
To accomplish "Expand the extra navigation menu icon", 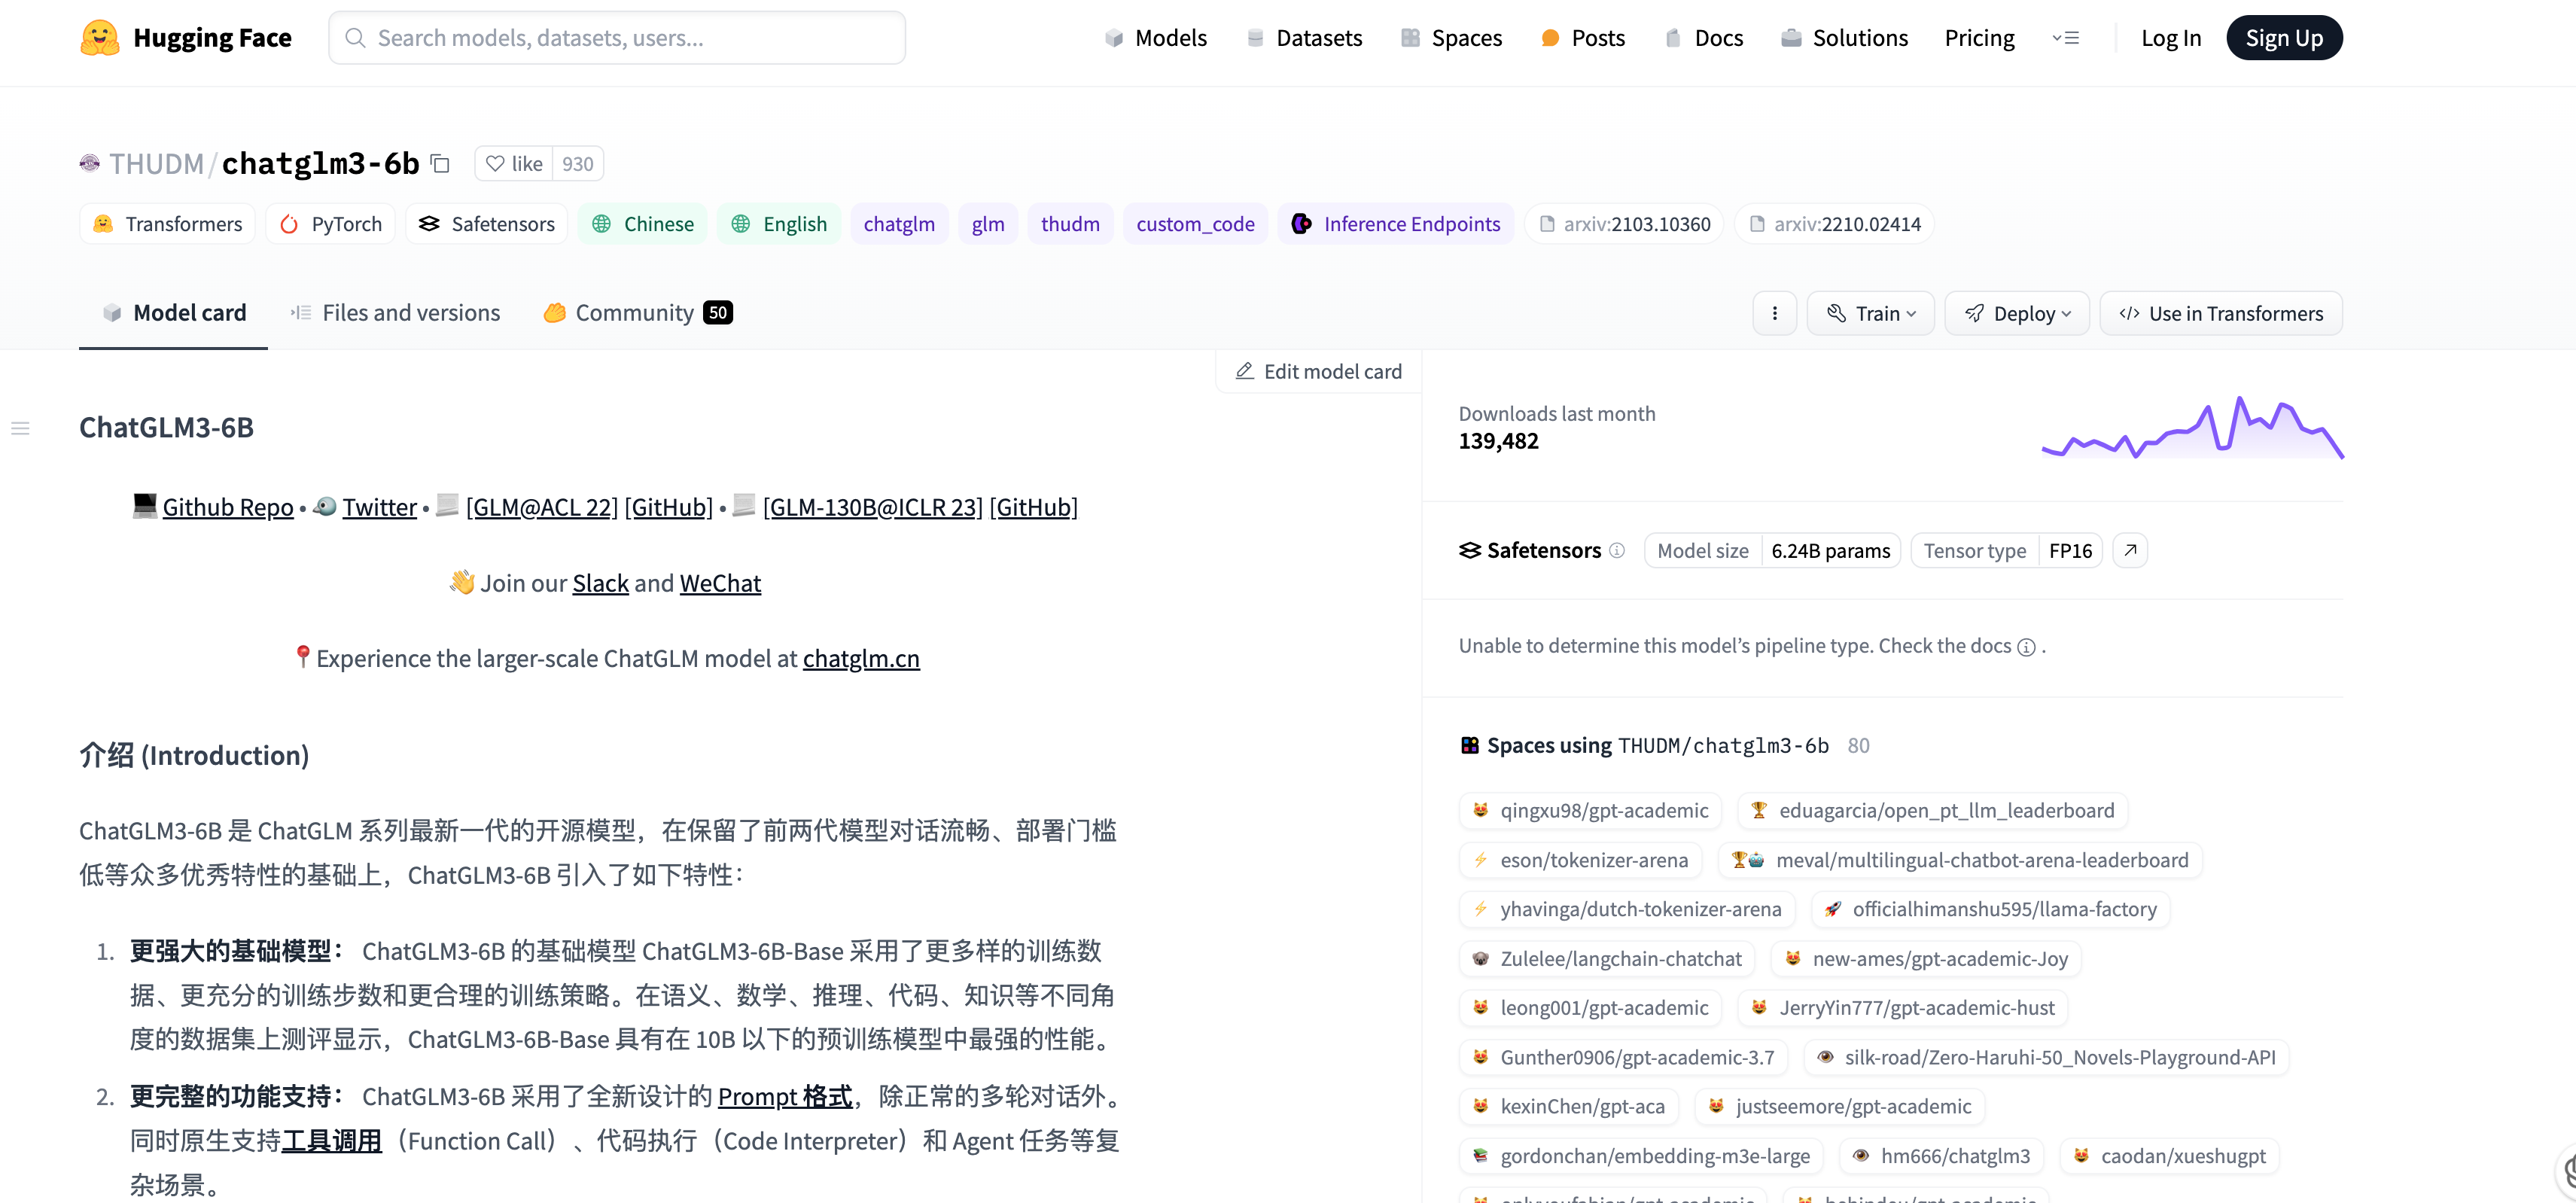I will point(2066,38).
